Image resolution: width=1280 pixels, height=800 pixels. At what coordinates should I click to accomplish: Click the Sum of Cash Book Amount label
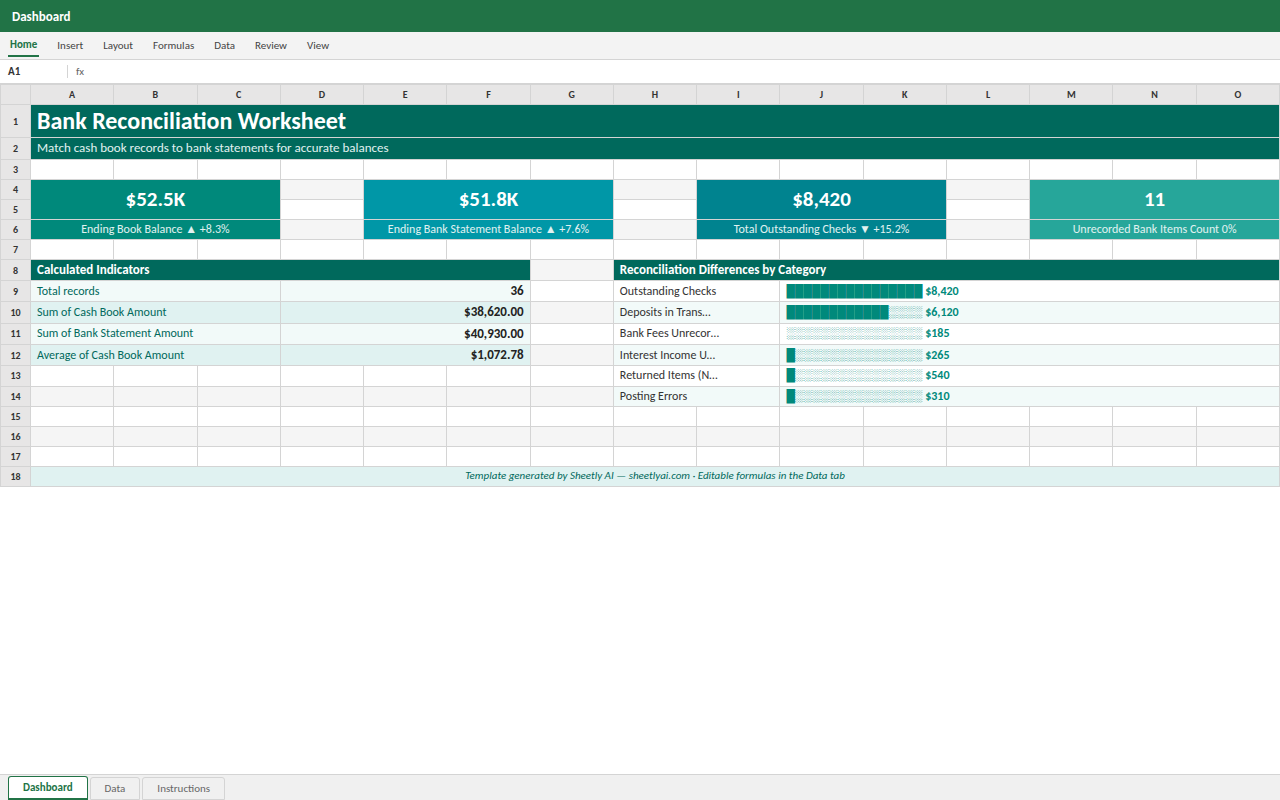click(155, 312)
